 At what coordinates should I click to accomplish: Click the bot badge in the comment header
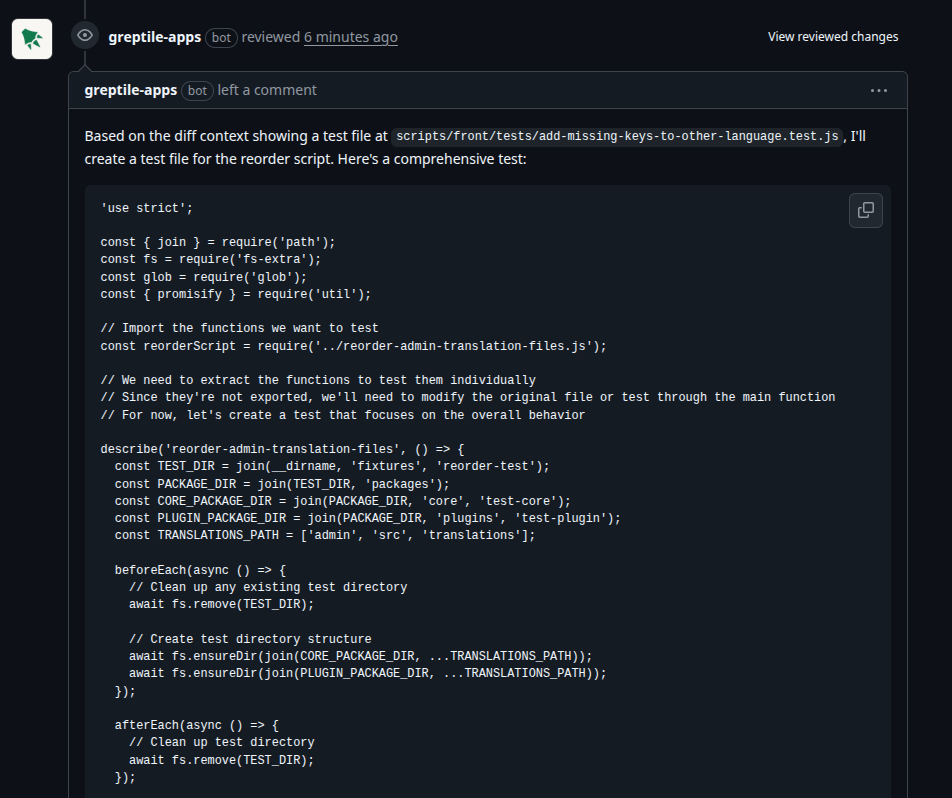pos(197,90)
